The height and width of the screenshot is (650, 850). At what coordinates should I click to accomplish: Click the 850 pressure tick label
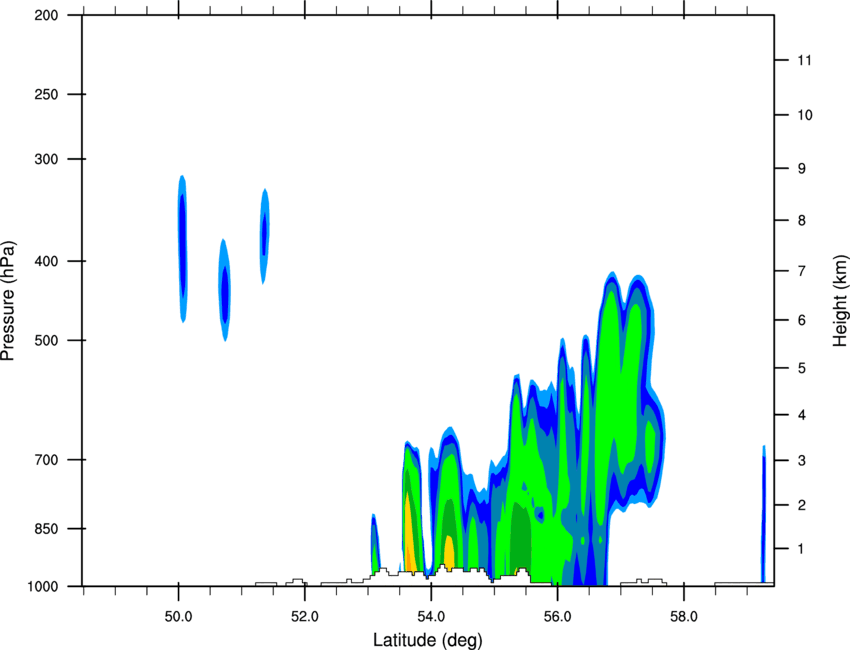pyautogui.click(x=46, y=529)
